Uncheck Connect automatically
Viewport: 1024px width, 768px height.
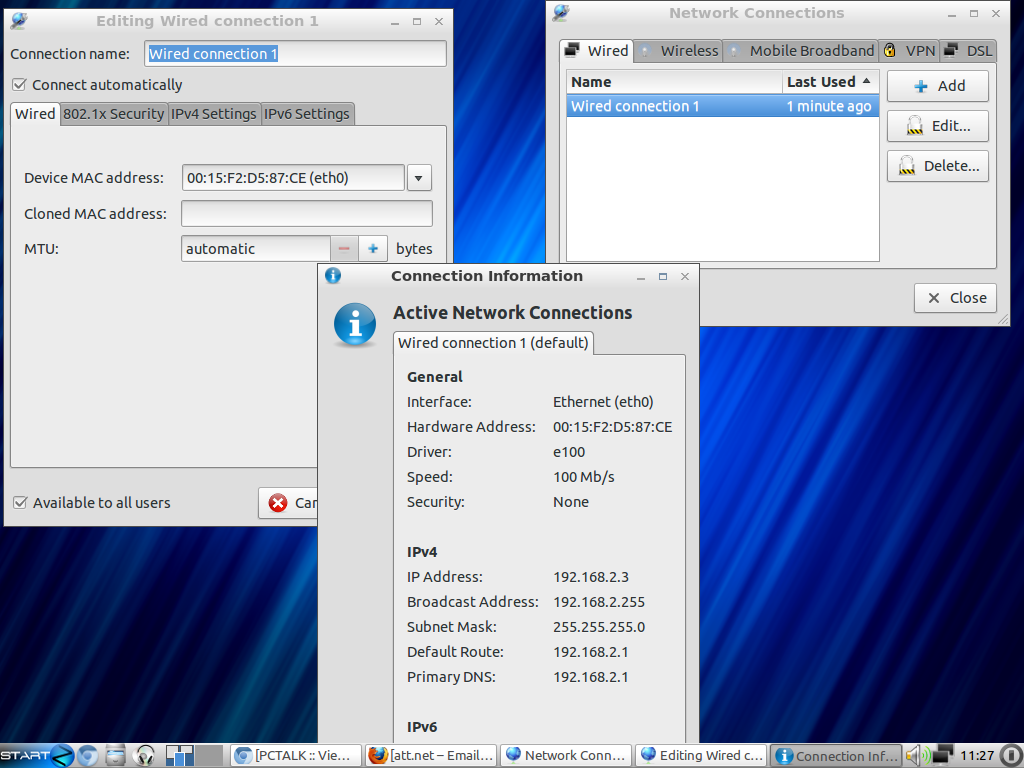point(19,85)
